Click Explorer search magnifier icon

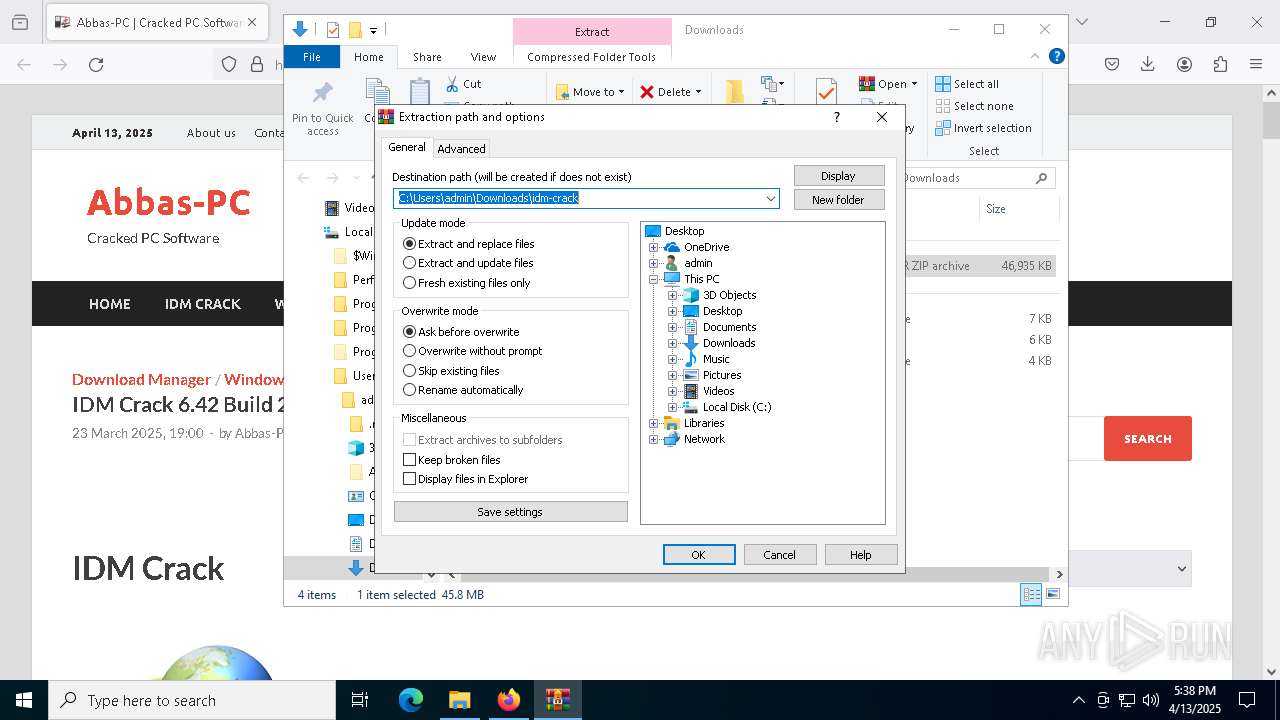click(1041, 178)
